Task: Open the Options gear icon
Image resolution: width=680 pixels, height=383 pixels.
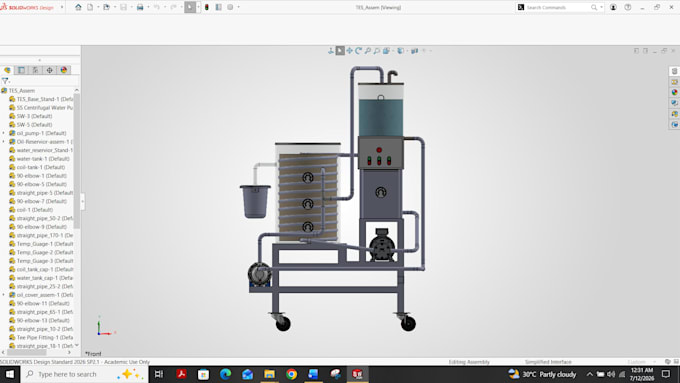Action: [x=230, y=7]
